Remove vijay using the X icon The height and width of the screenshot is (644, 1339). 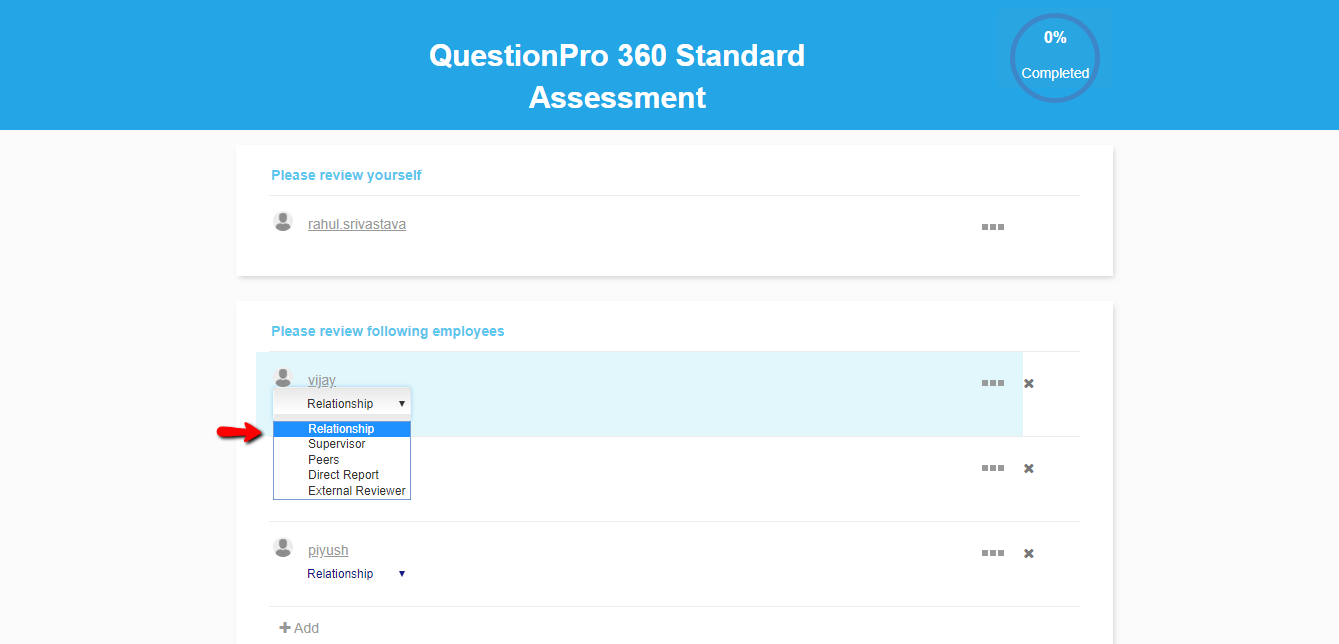tap(1028, 383)
